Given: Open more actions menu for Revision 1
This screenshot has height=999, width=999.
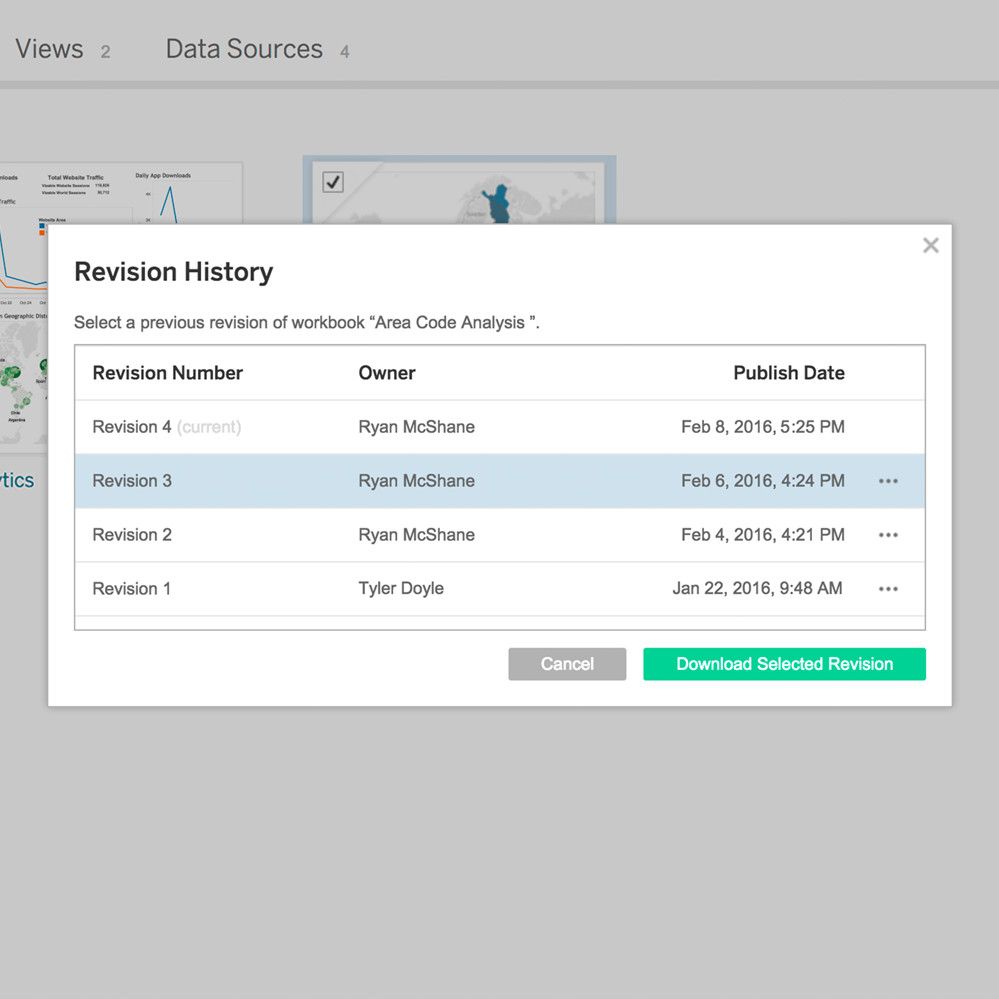Looking at the screenshot, I should pos(888,589).
